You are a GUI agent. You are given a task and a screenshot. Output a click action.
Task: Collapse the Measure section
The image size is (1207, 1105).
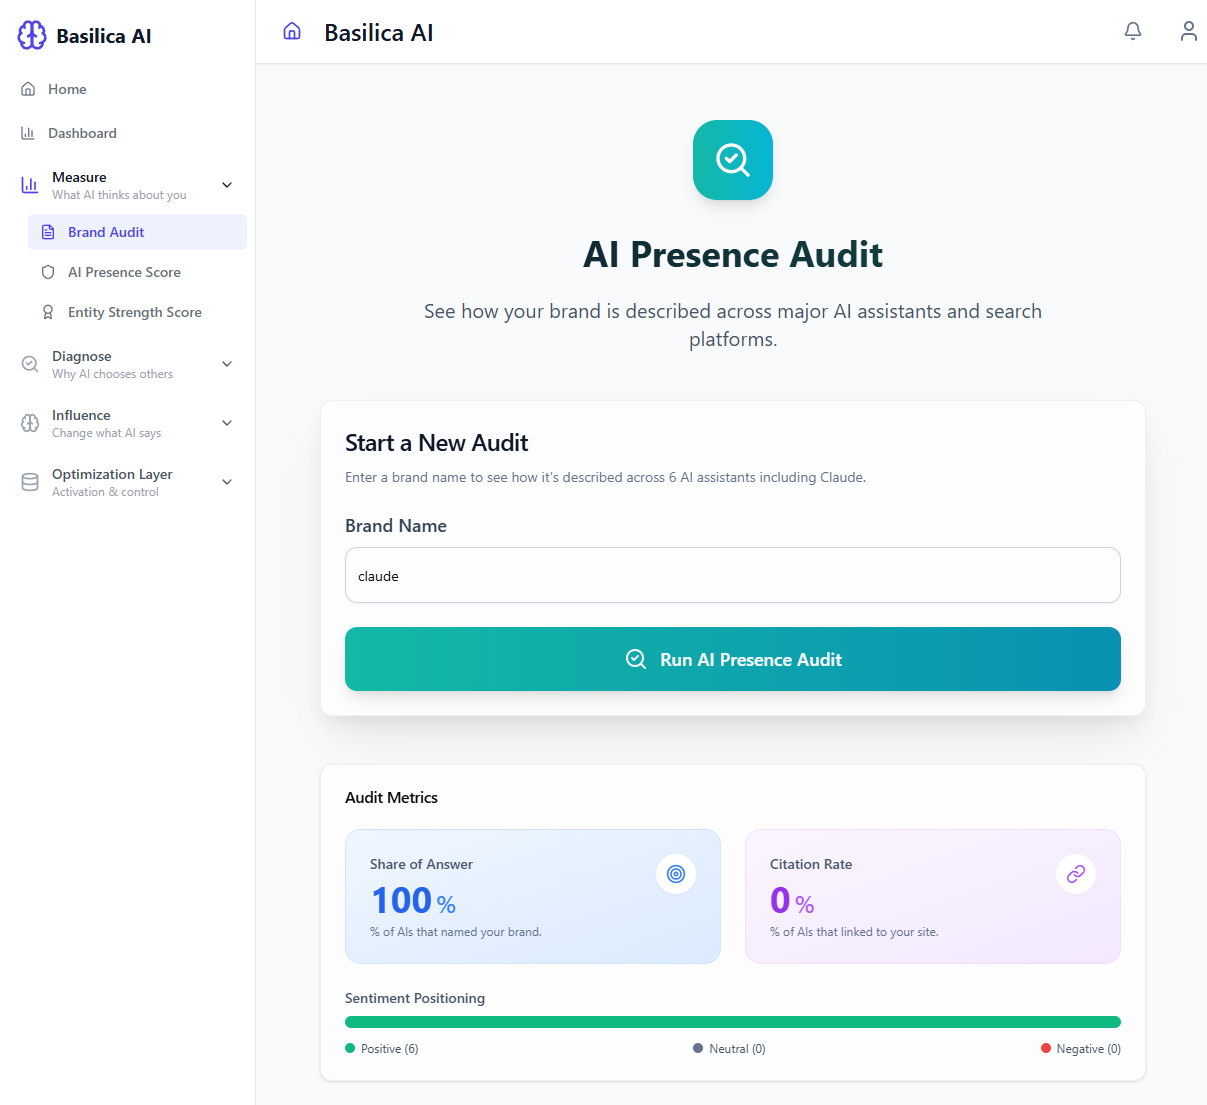[227, 185]
